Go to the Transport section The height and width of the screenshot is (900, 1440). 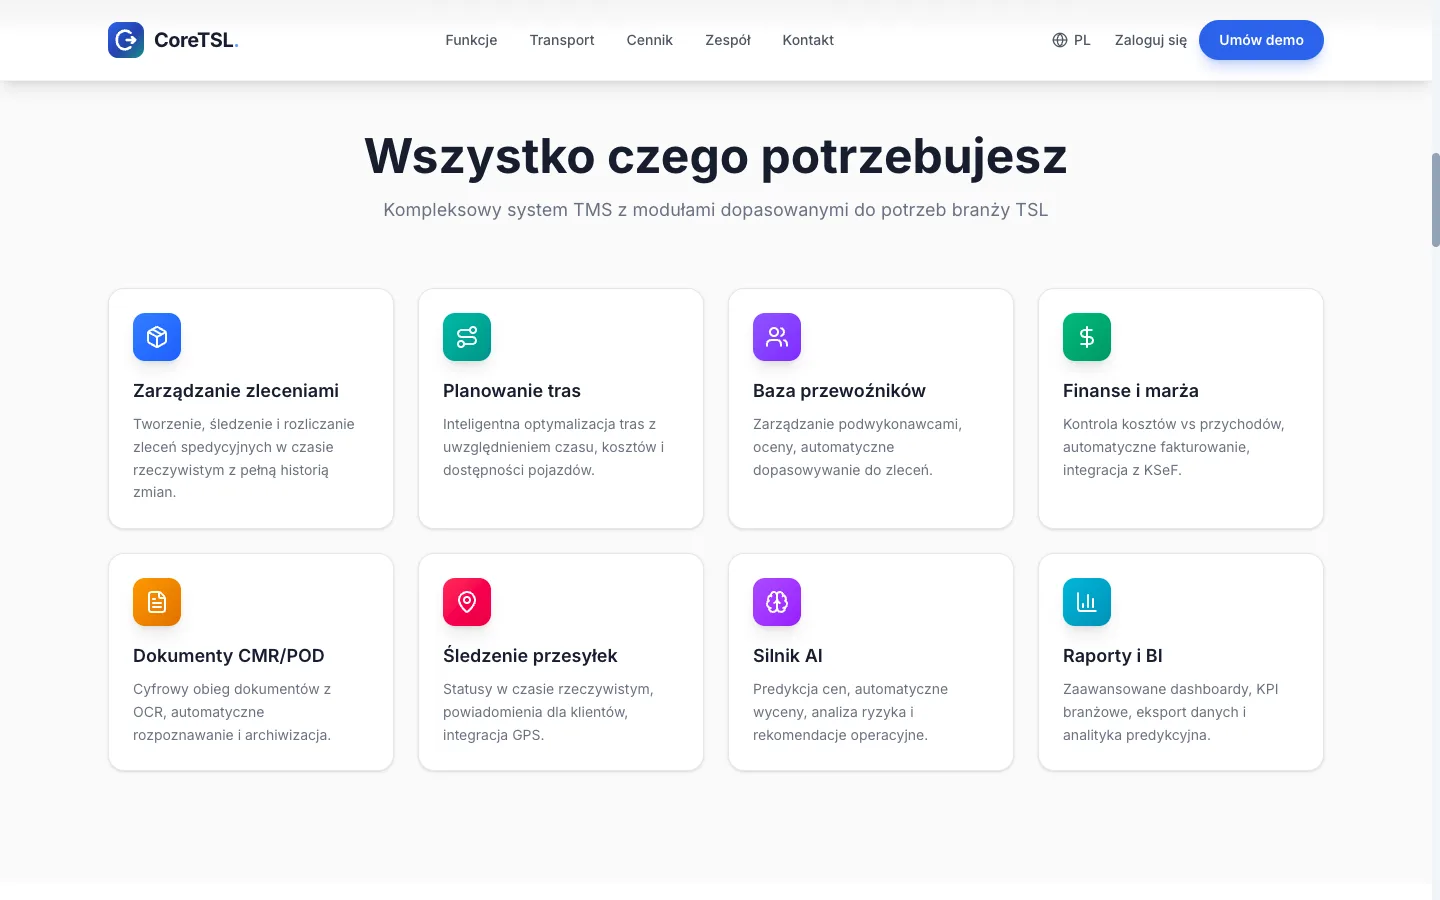(x=562, y=40)
